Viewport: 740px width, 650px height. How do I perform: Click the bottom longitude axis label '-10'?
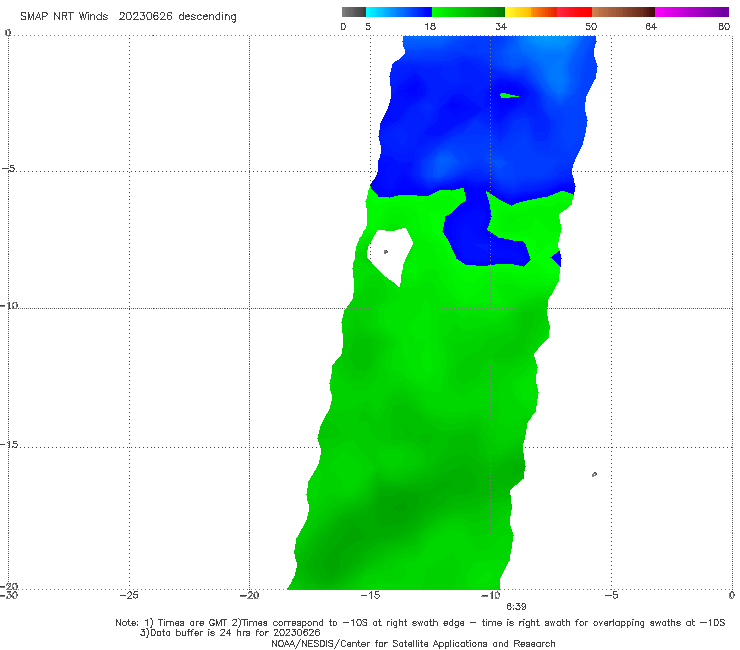pos(491,595)
